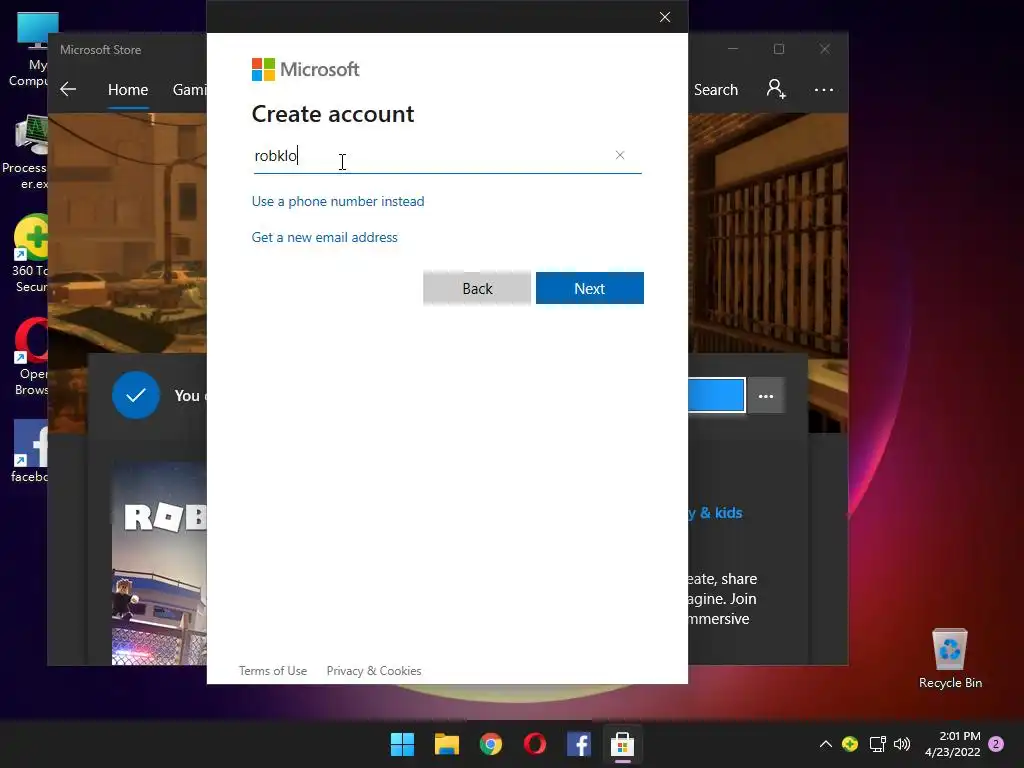Image resolution: width=1024 pixels, height=768 pixels.
Task: Open Terms of Use link
Action: [272, 671]
